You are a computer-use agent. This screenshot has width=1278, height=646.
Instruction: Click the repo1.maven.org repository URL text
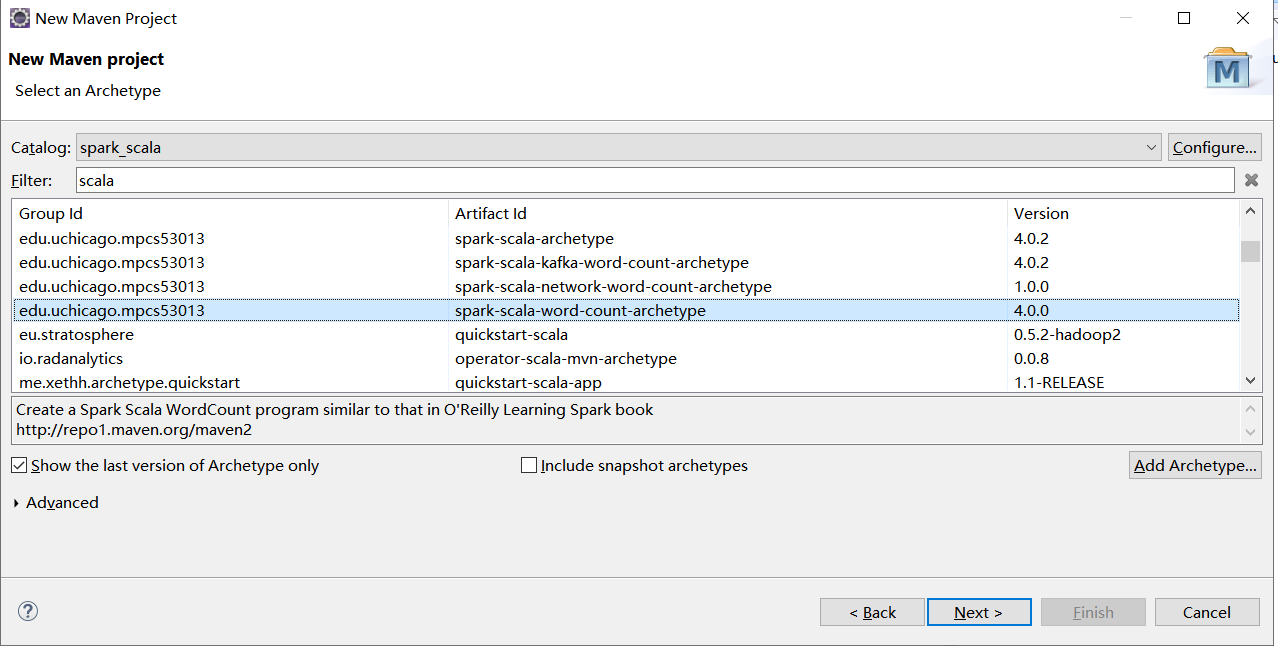134,430
